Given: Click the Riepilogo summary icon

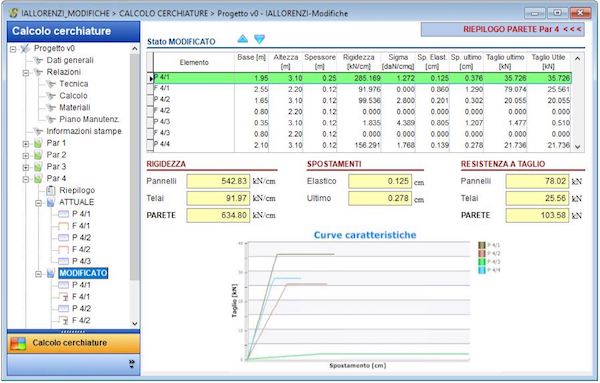Looking at the screenshot, I should pyautogui.click(x=51, y=191).
